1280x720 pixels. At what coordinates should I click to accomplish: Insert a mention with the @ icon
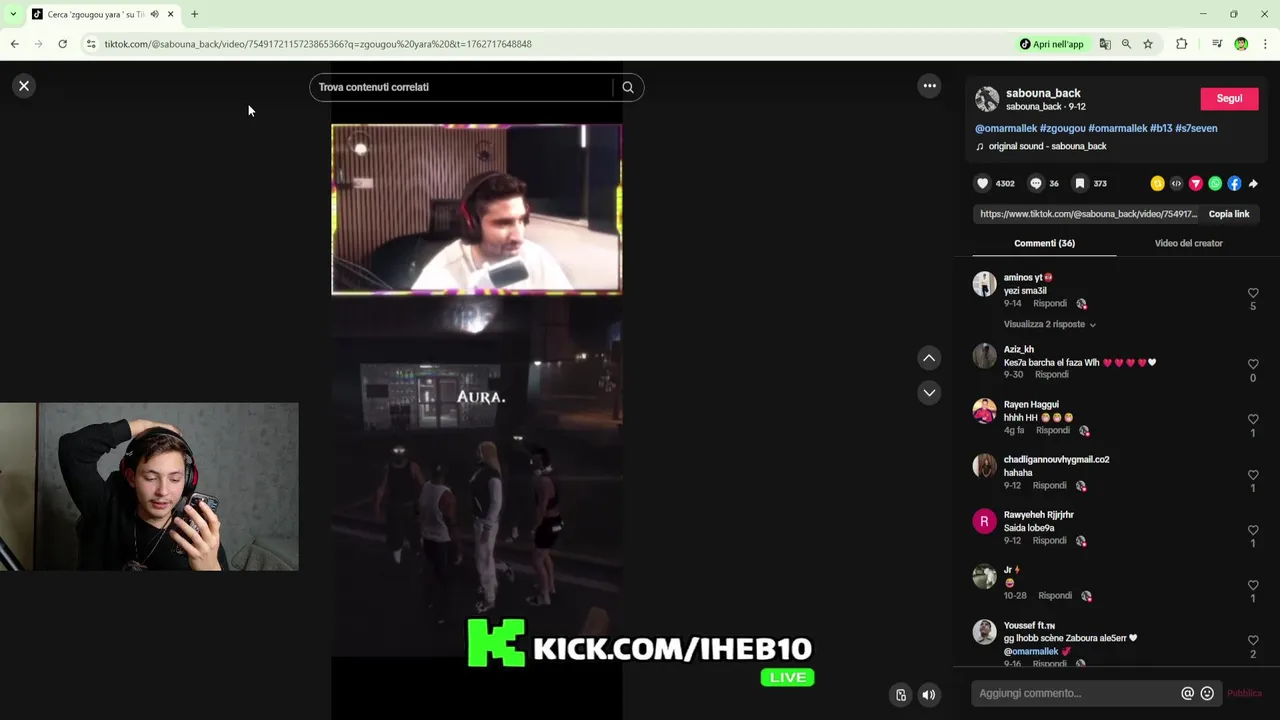[x=1187, y=693]
